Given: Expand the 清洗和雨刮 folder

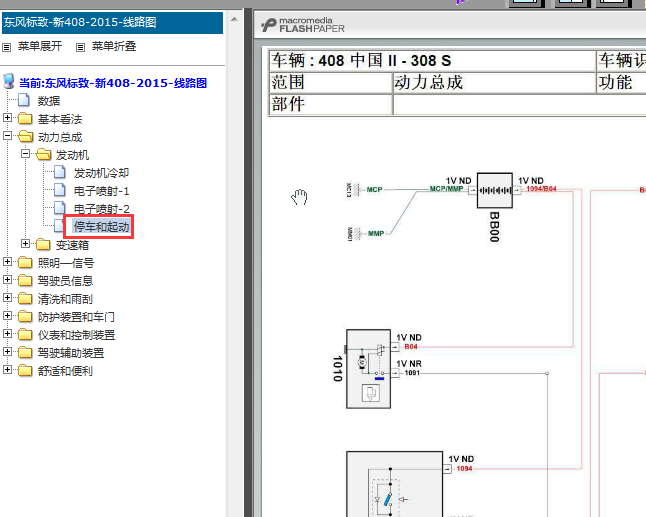Looking at the screenshot, I should point(7,297).
